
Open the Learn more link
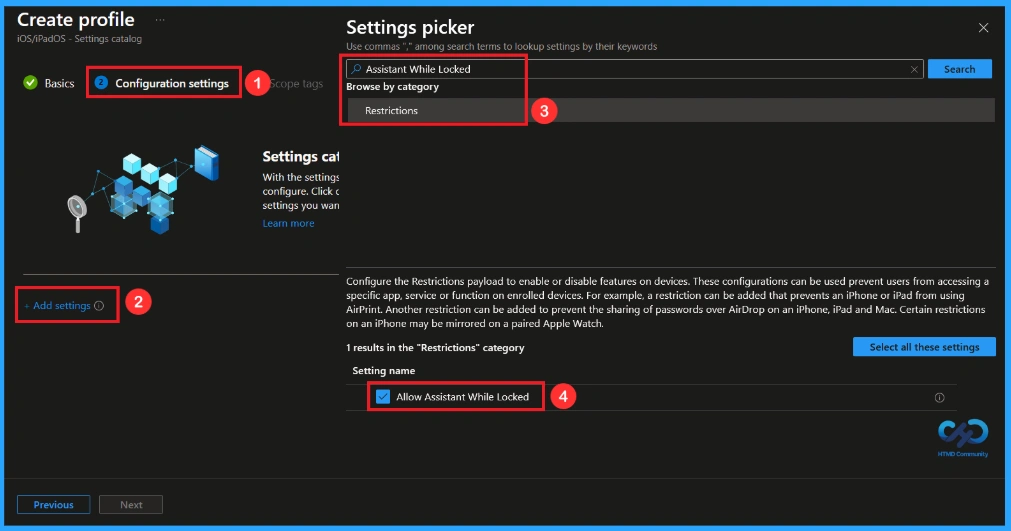point(288,223)
